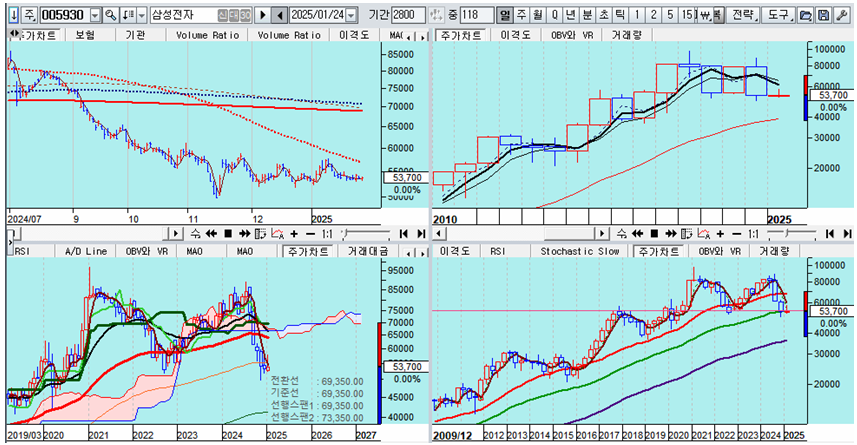Click the list-settings icon under the 2024/07 panel

261,234
